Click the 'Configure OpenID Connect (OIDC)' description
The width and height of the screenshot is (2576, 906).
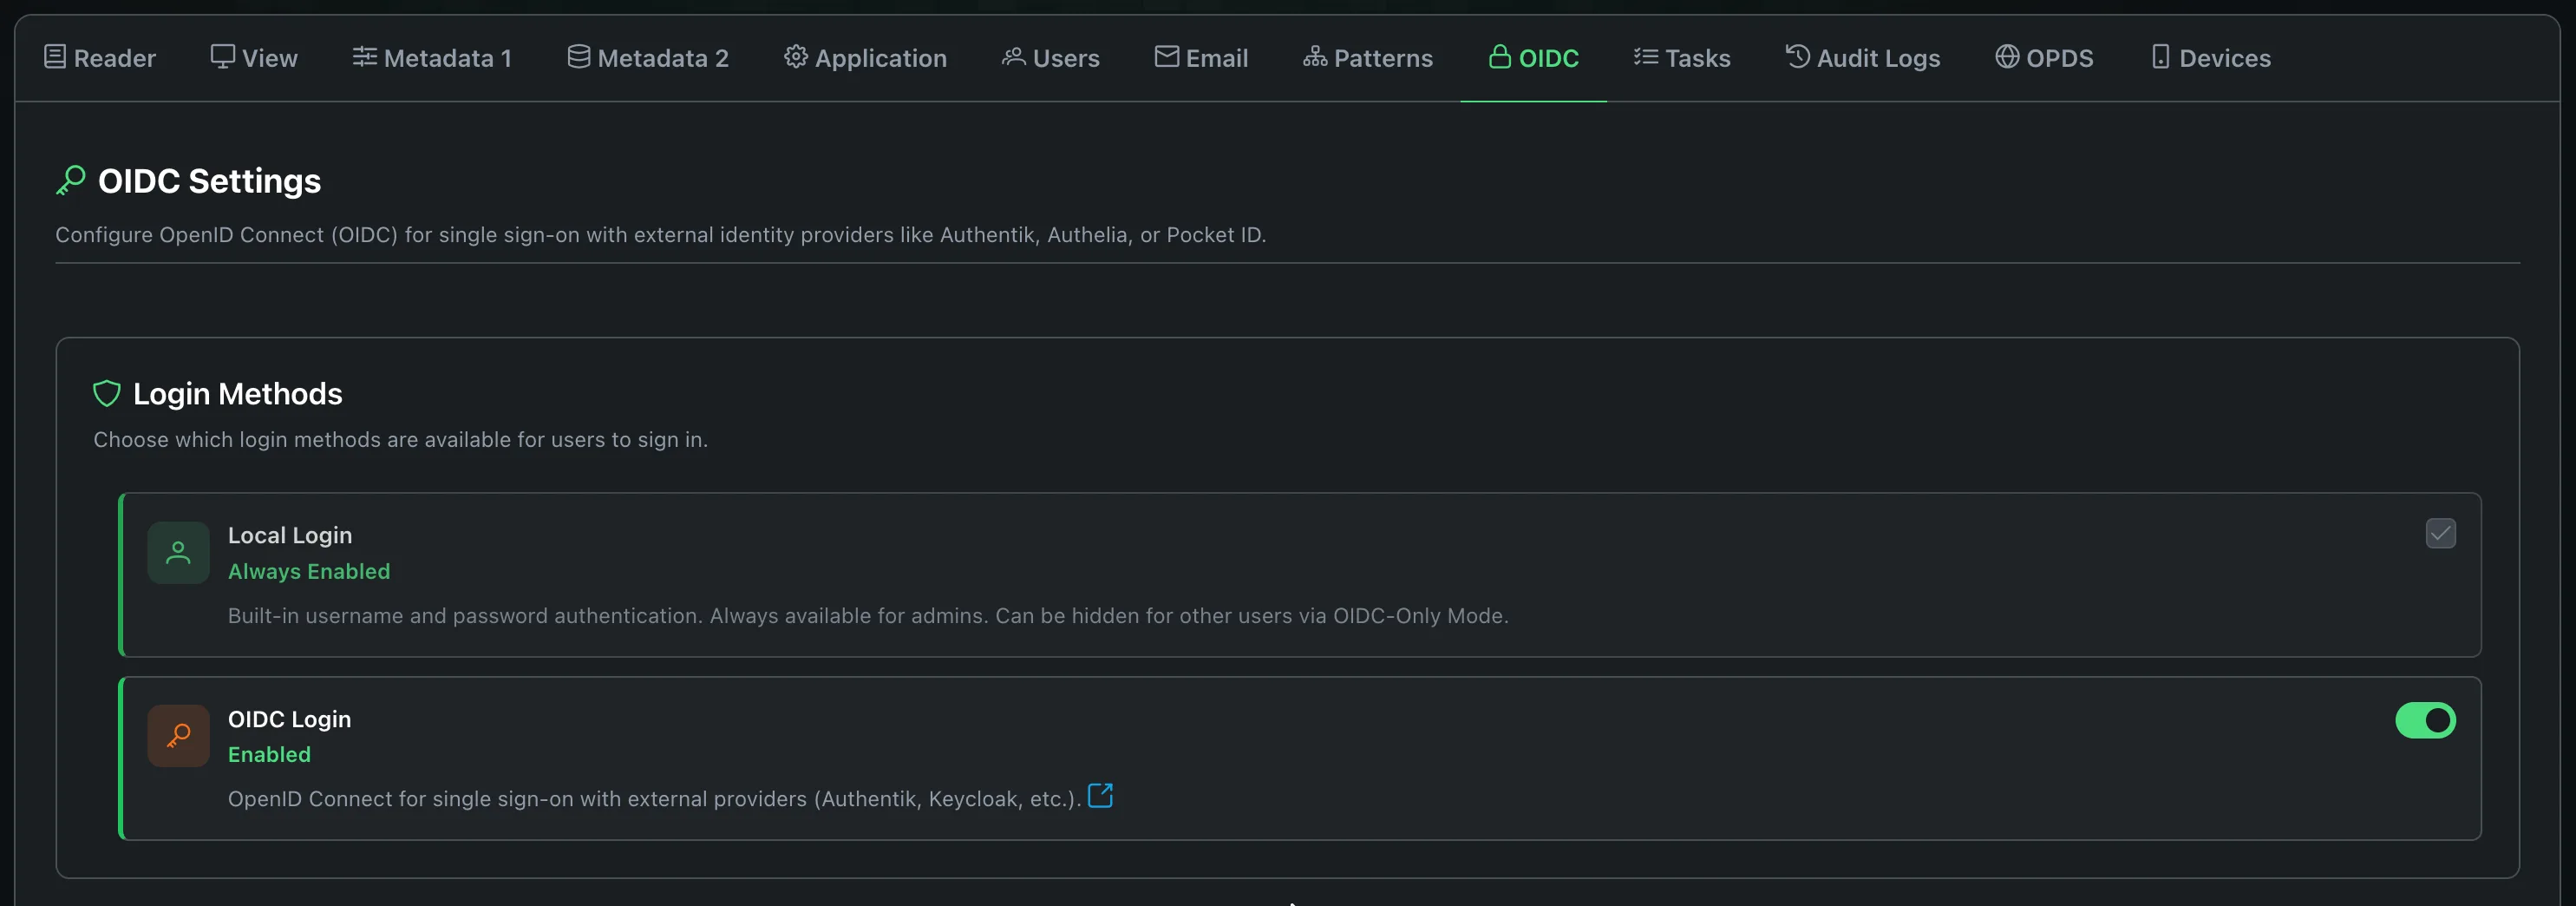coord(660,235)
